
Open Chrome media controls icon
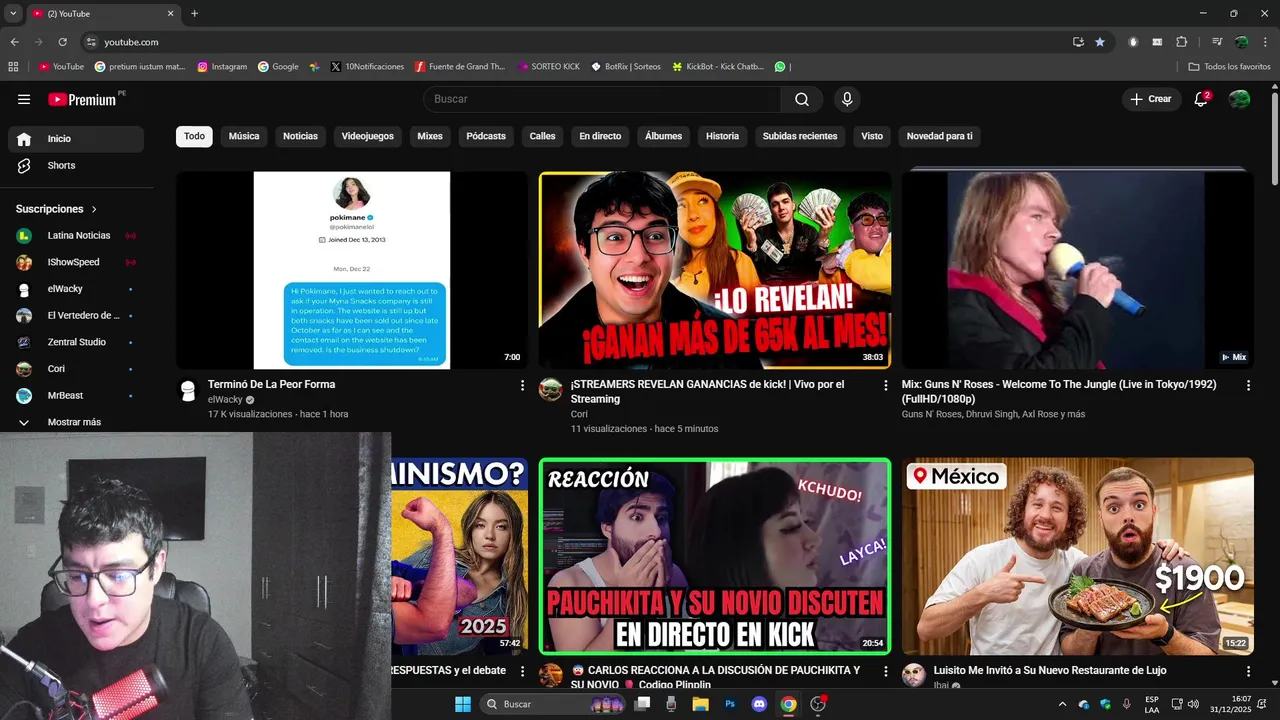[1217, 42]
